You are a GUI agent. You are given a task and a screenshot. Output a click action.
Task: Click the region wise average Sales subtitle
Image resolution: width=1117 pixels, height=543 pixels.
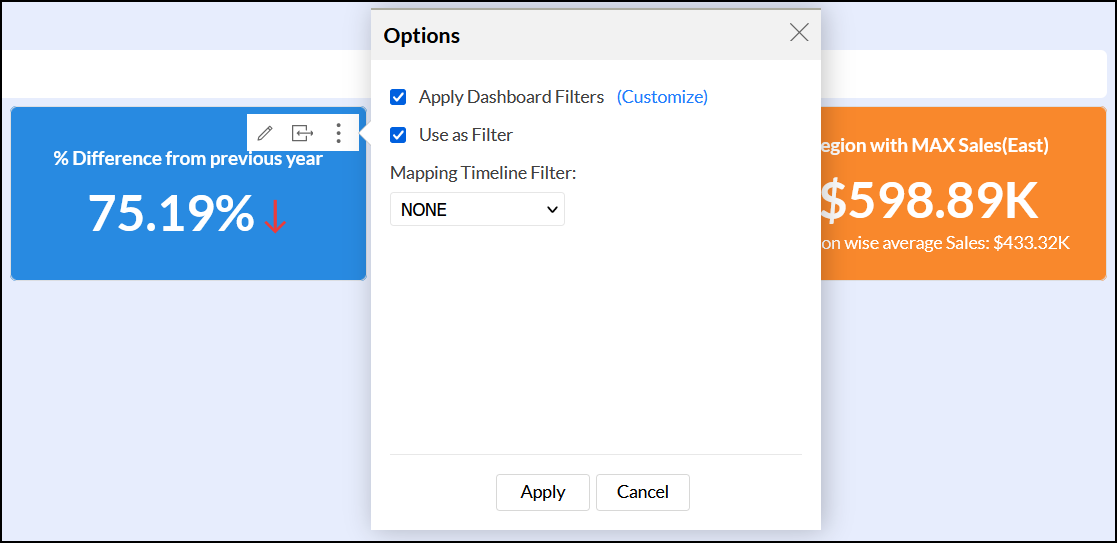coord(945,243)
